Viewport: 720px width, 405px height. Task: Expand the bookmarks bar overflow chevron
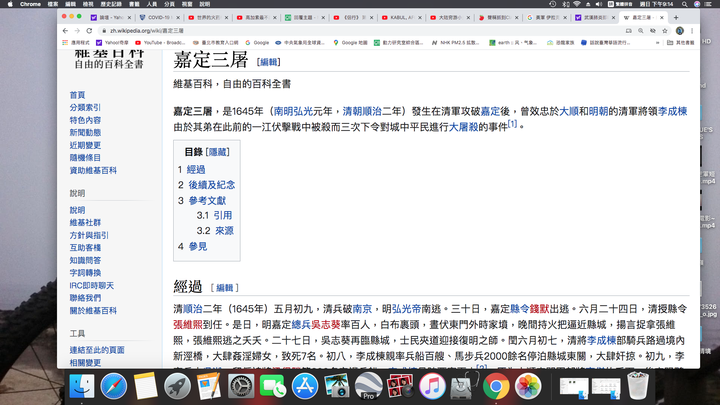point(658,43)
